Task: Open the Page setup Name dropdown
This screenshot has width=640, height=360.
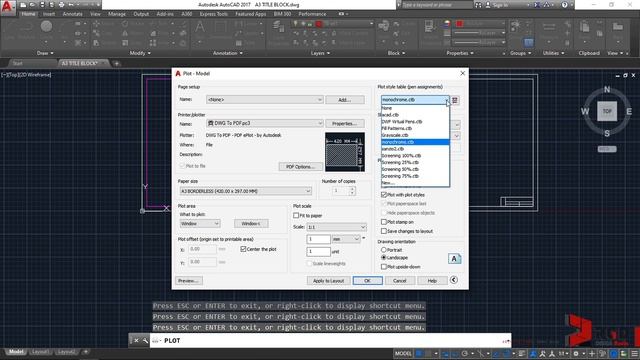Action: tap(264, 100)
